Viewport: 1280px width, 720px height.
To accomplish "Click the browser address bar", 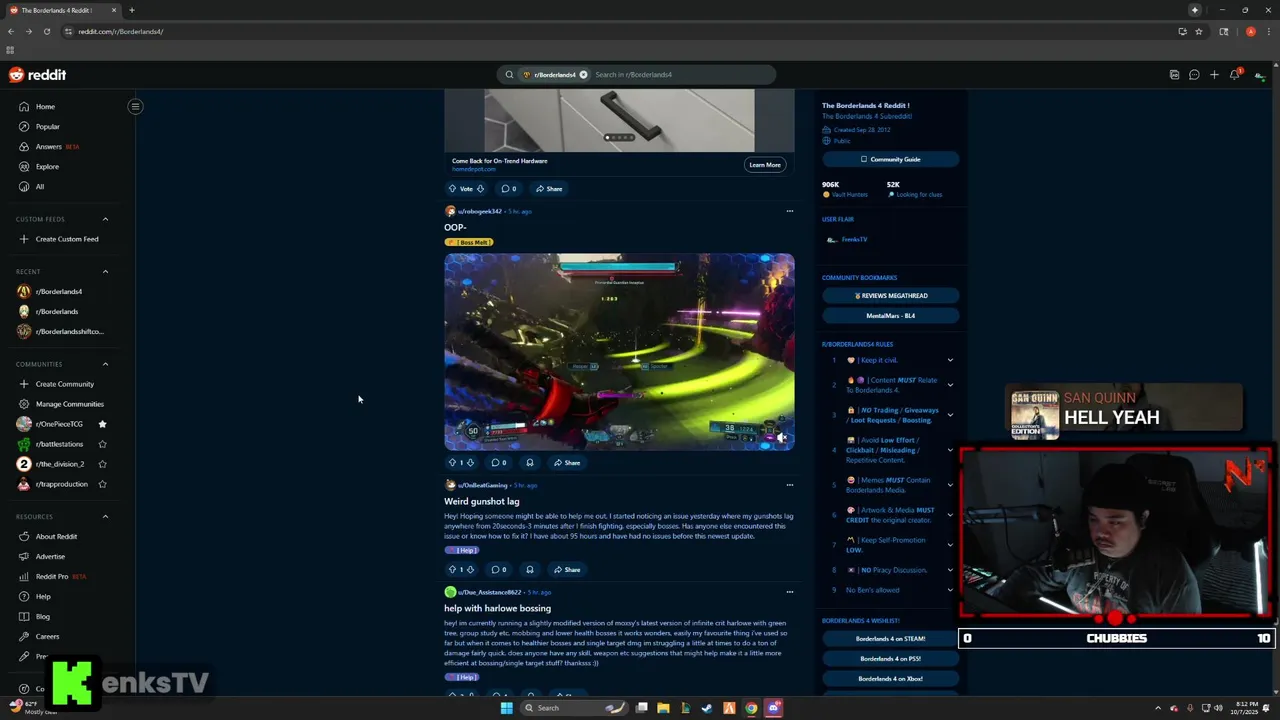I will click(x=620, y=31).
